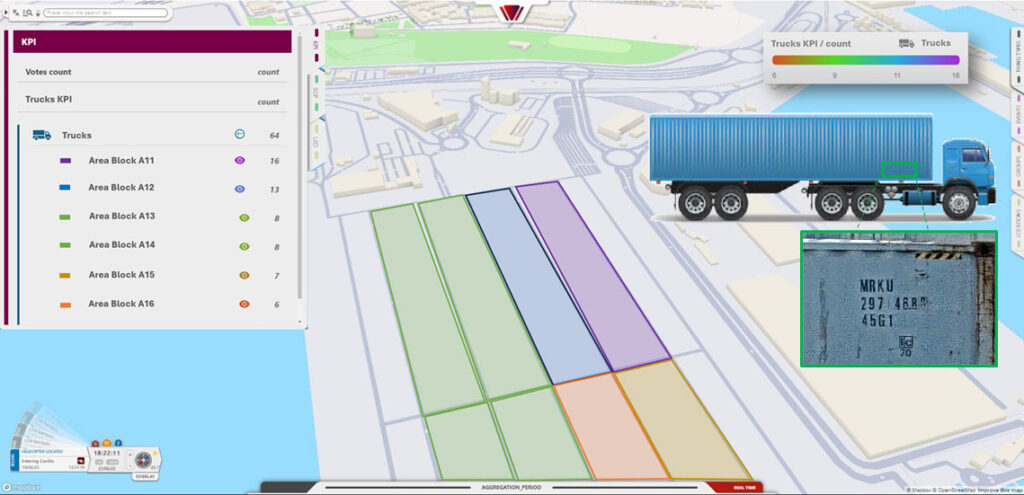1024x495 pixels.
Task: Click the truck icon in the KPI legend
Action: click(906, 44)
